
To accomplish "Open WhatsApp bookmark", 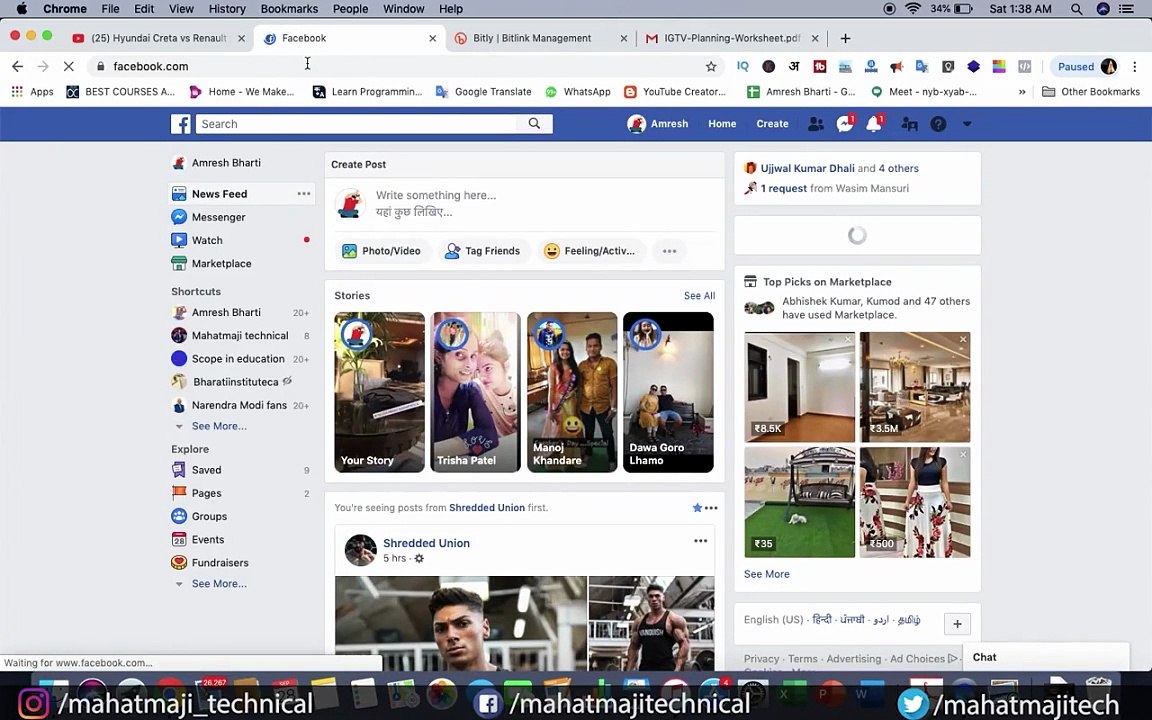I will (x=577, y=92).
